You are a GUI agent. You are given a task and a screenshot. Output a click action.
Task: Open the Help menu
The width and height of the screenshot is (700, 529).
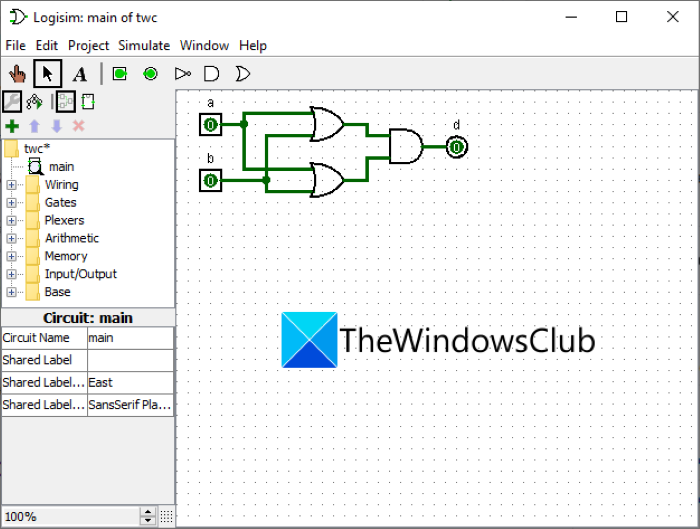253,46
